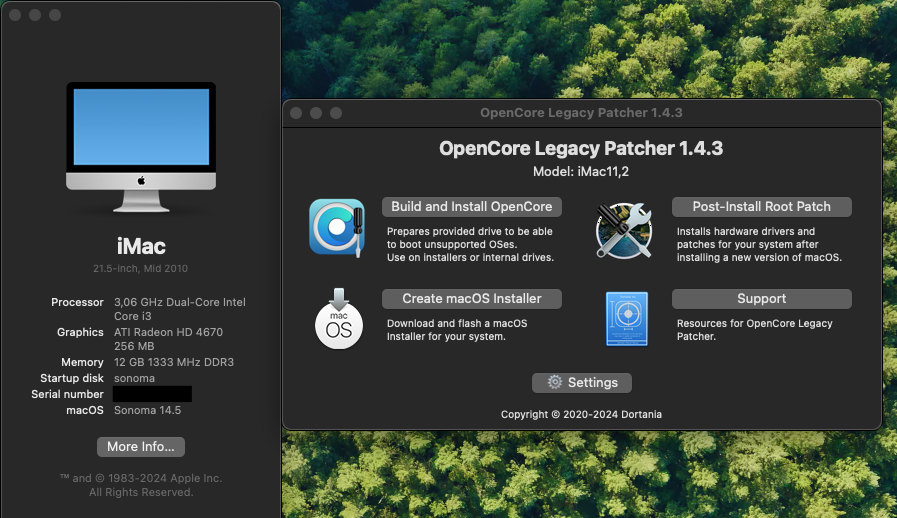Click '21.5-inch, Mid 2010' subtitle
The width and height of the screenshot is (897, 518).
pos(140,268)
